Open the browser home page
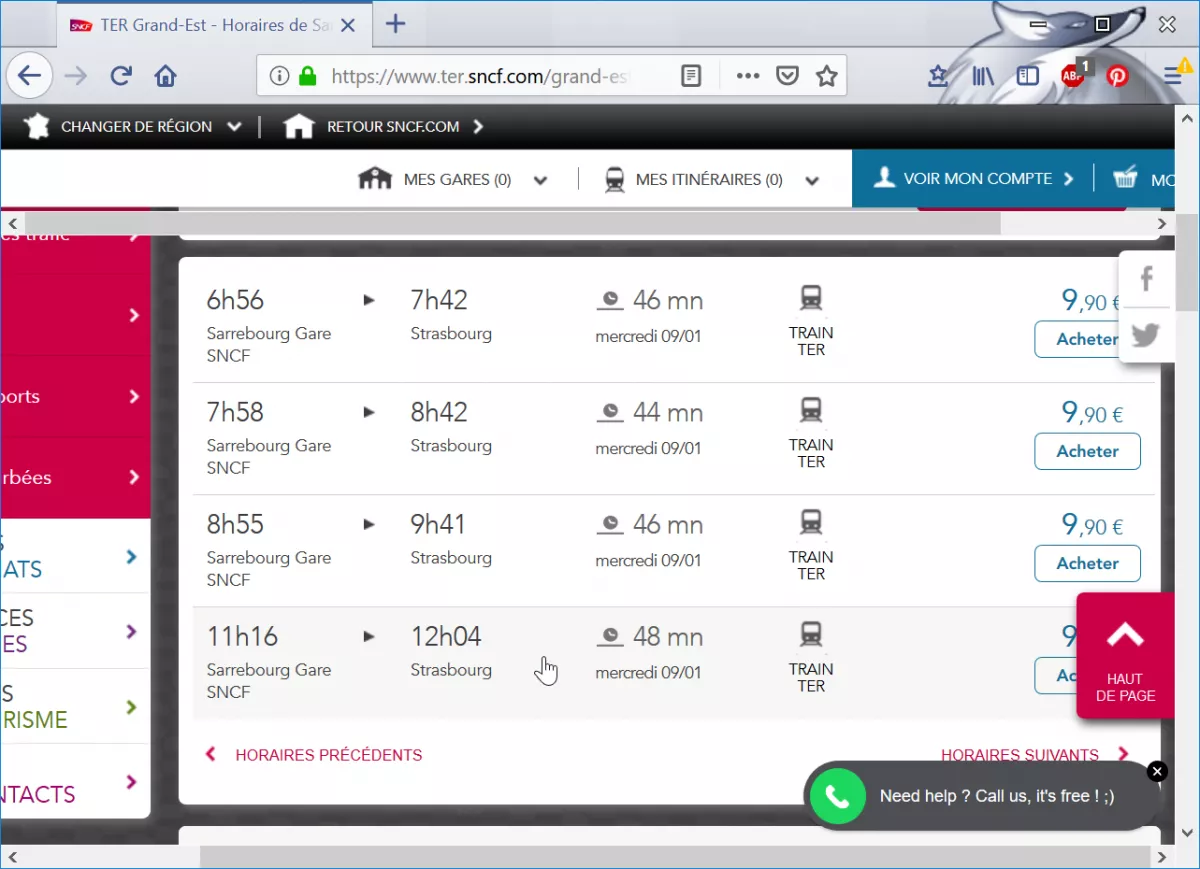Image resolution: width=1200 pixels, height=869 pixels. (166, 76)
